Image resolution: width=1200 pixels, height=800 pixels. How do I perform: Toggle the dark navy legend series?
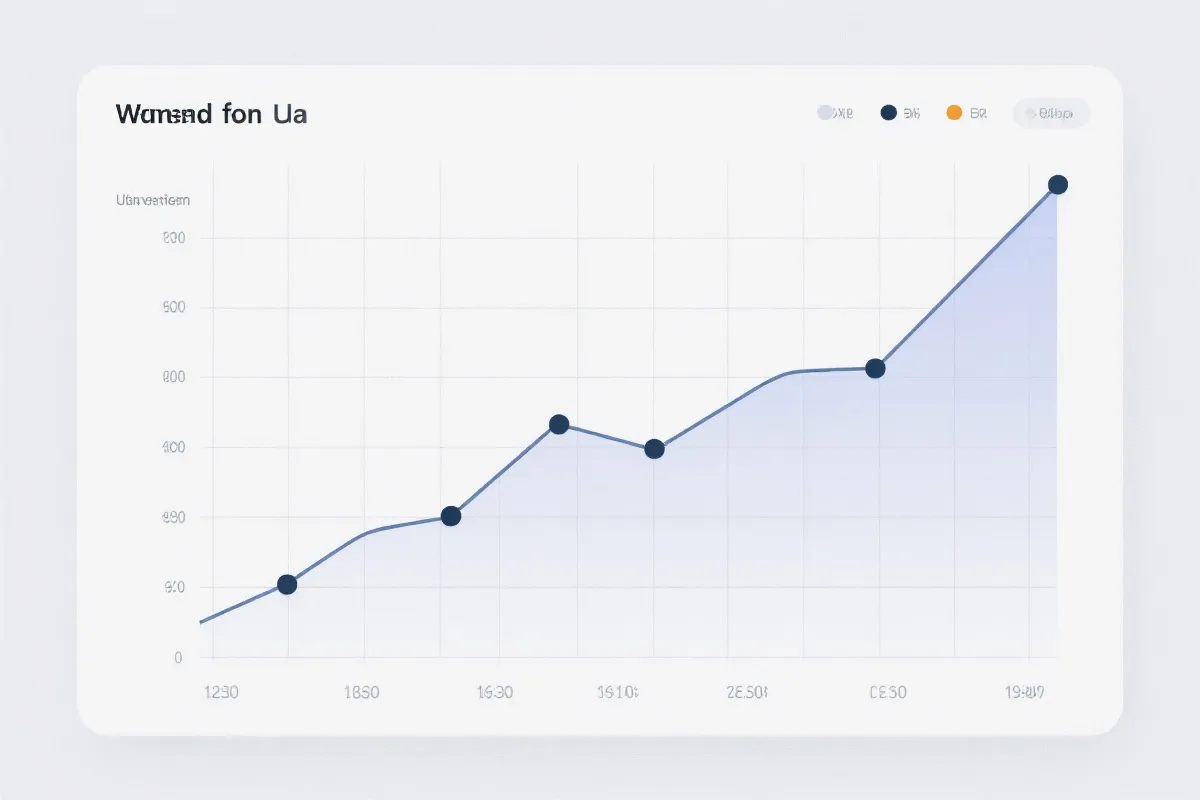[888, 113]
